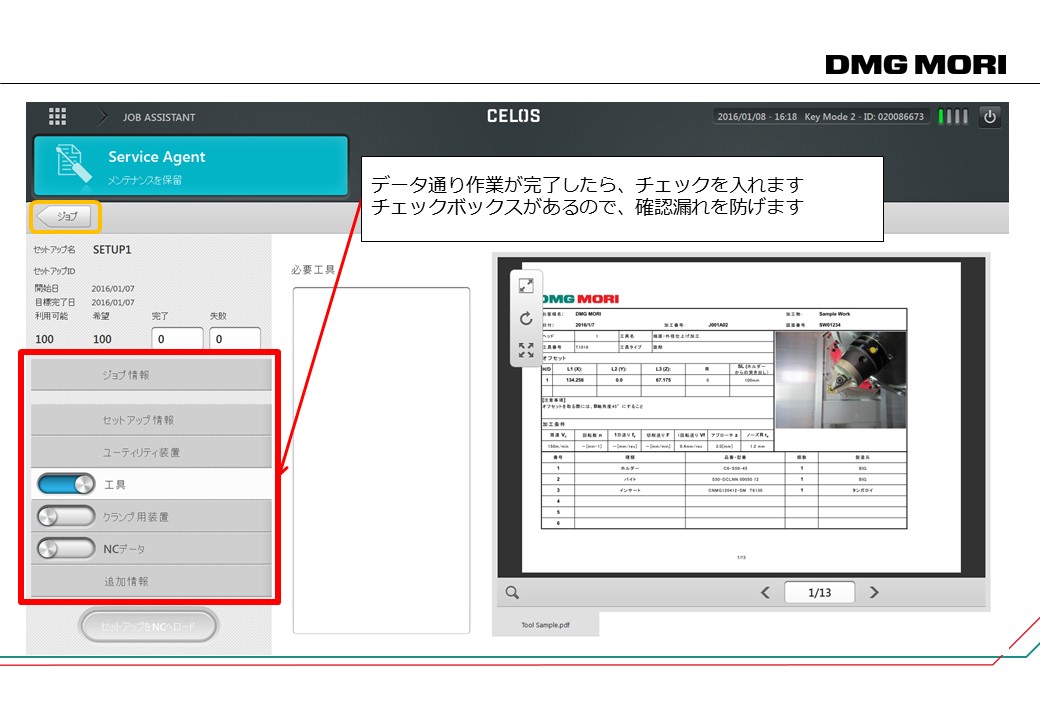Go to the next PDF page

874,592
